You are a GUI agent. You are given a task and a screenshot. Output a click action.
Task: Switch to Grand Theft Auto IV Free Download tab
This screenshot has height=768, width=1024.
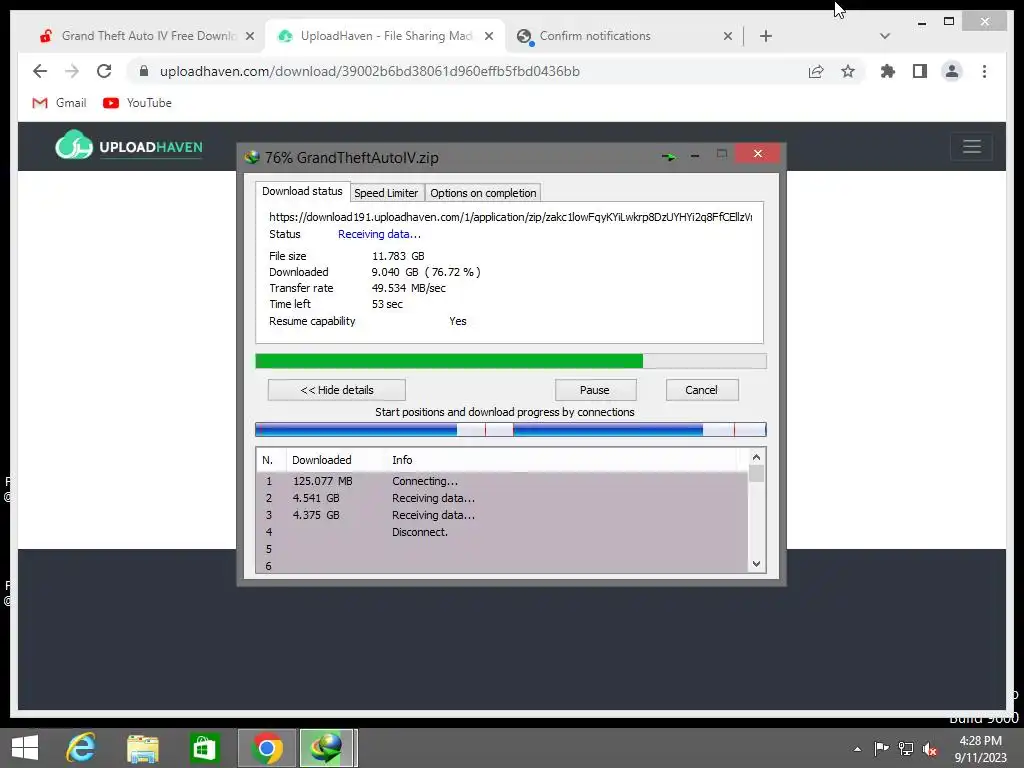(x=148, y=36)
